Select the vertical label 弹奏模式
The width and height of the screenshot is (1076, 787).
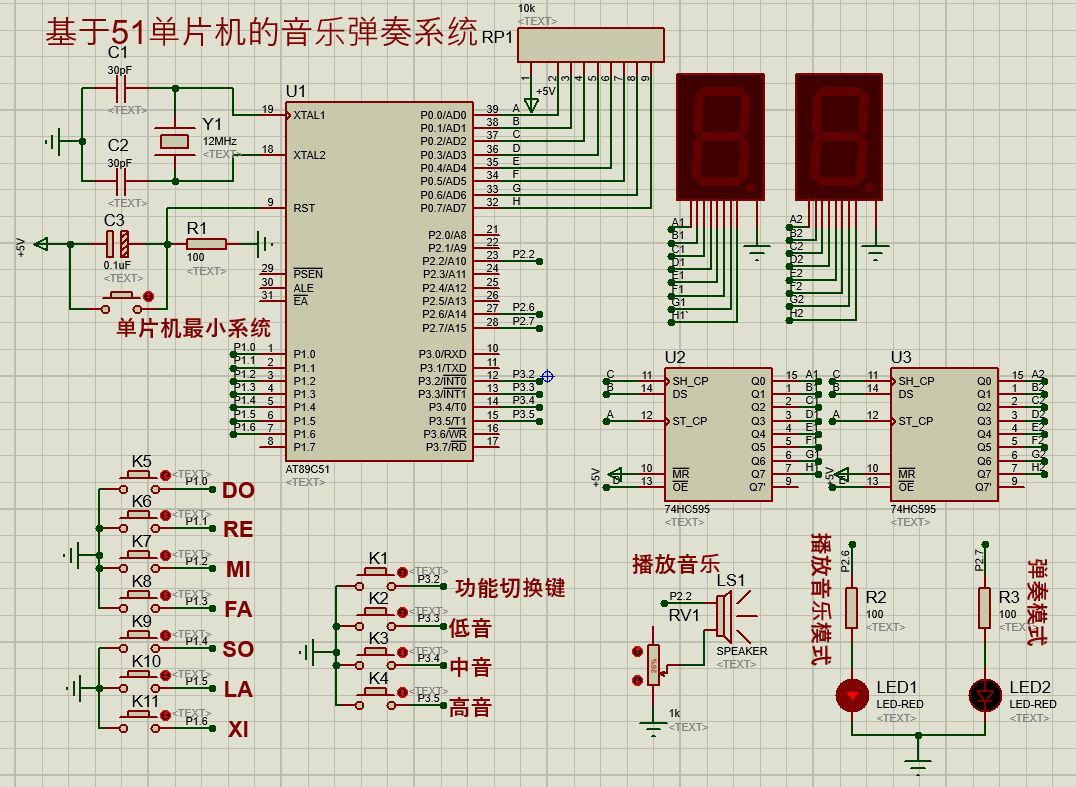(x=1037, y=602)
